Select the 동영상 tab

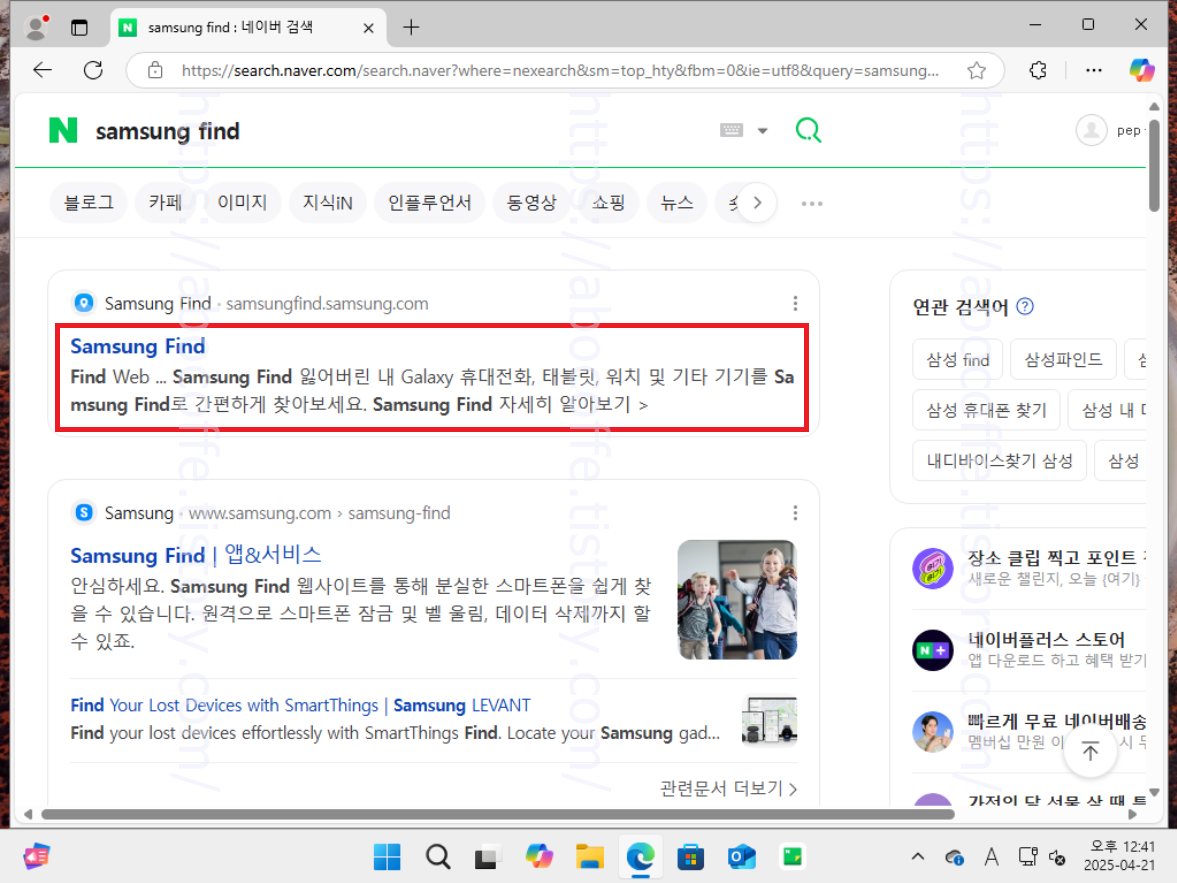point(531,203)
